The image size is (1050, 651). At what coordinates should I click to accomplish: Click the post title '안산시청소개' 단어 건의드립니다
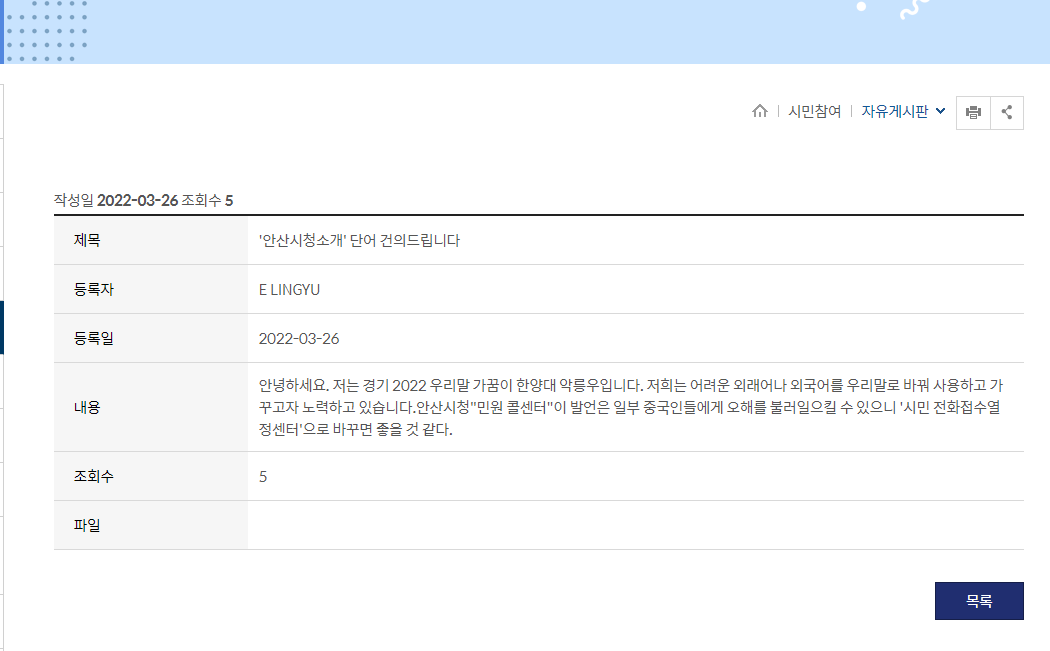pyautogui.click(x=359, y=240)
